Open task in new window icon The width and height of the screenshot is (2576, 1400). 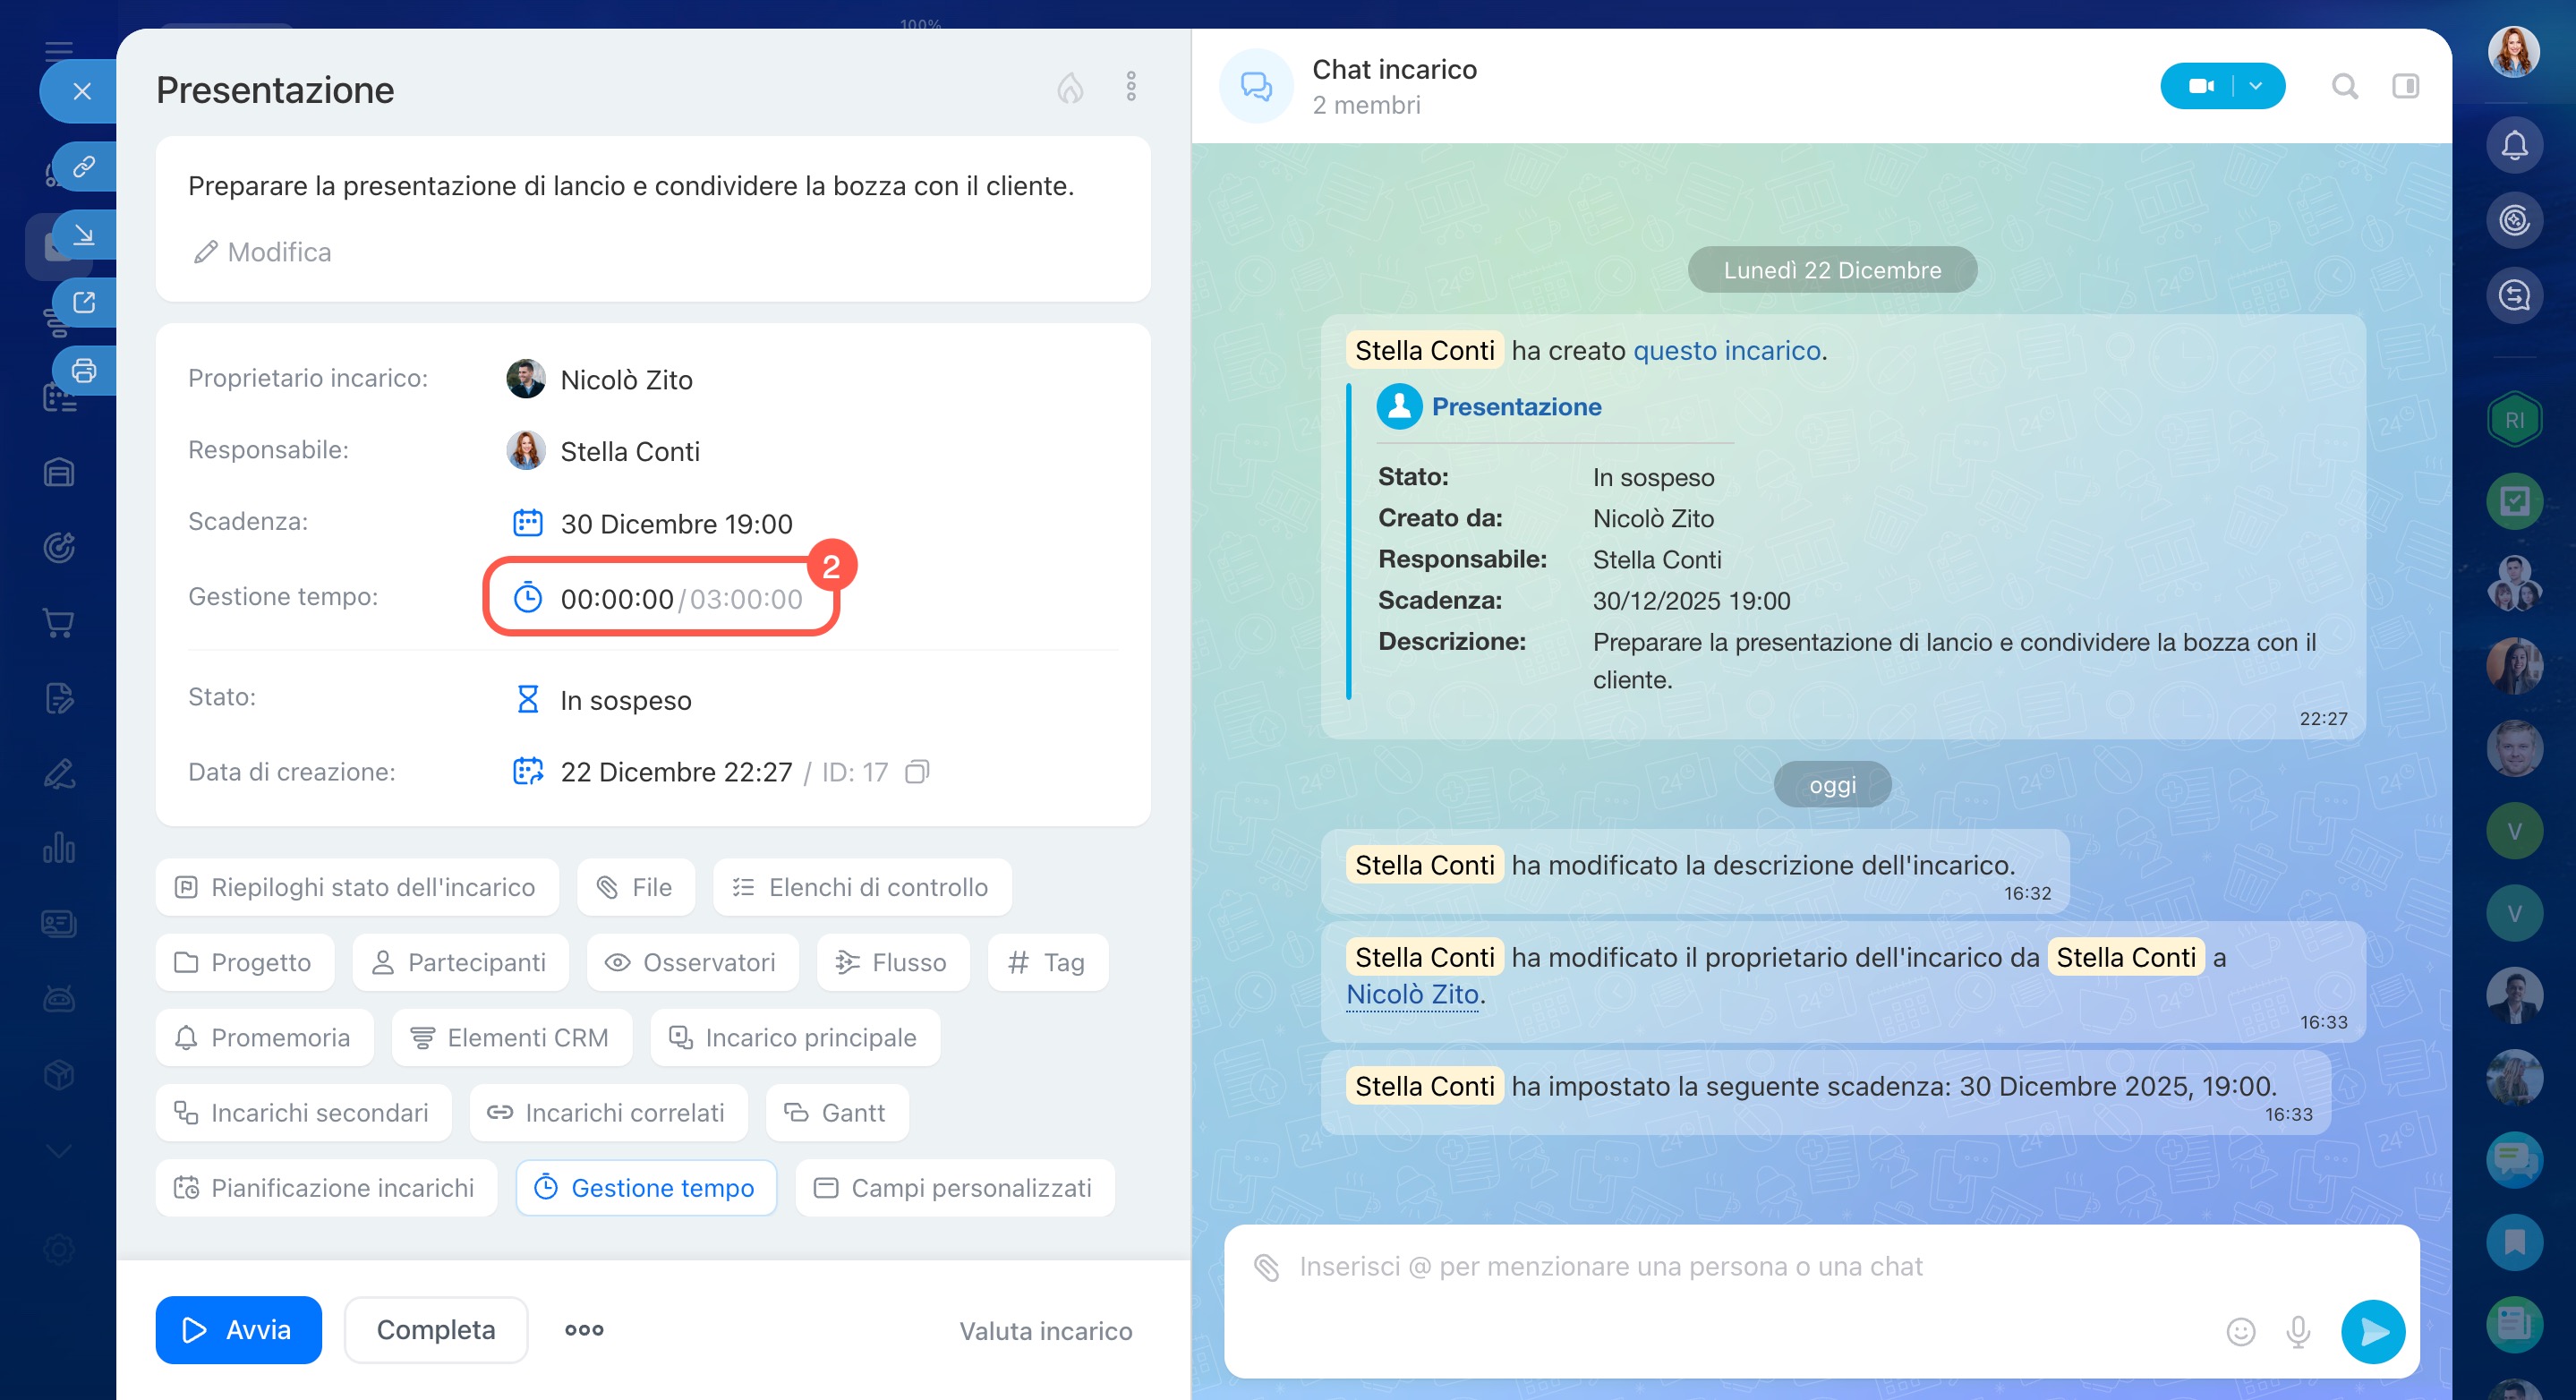(x=84, y=302)
